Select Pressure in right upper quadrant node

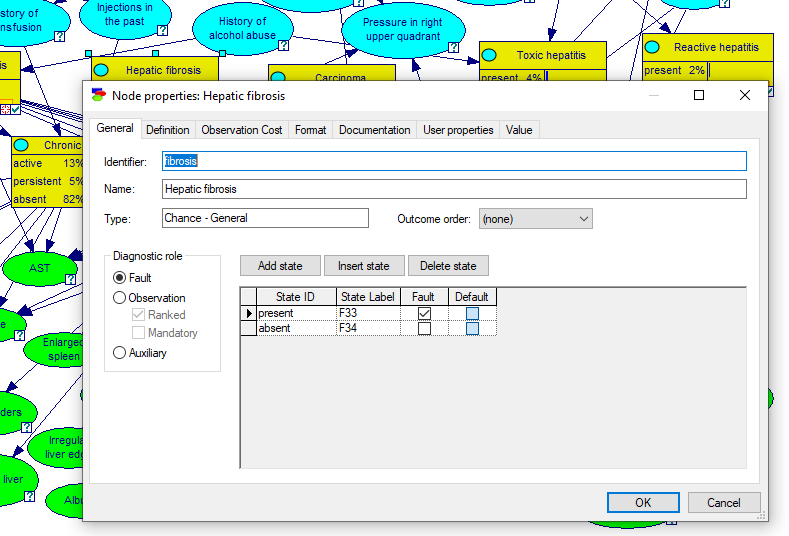[x=403, y=29]
